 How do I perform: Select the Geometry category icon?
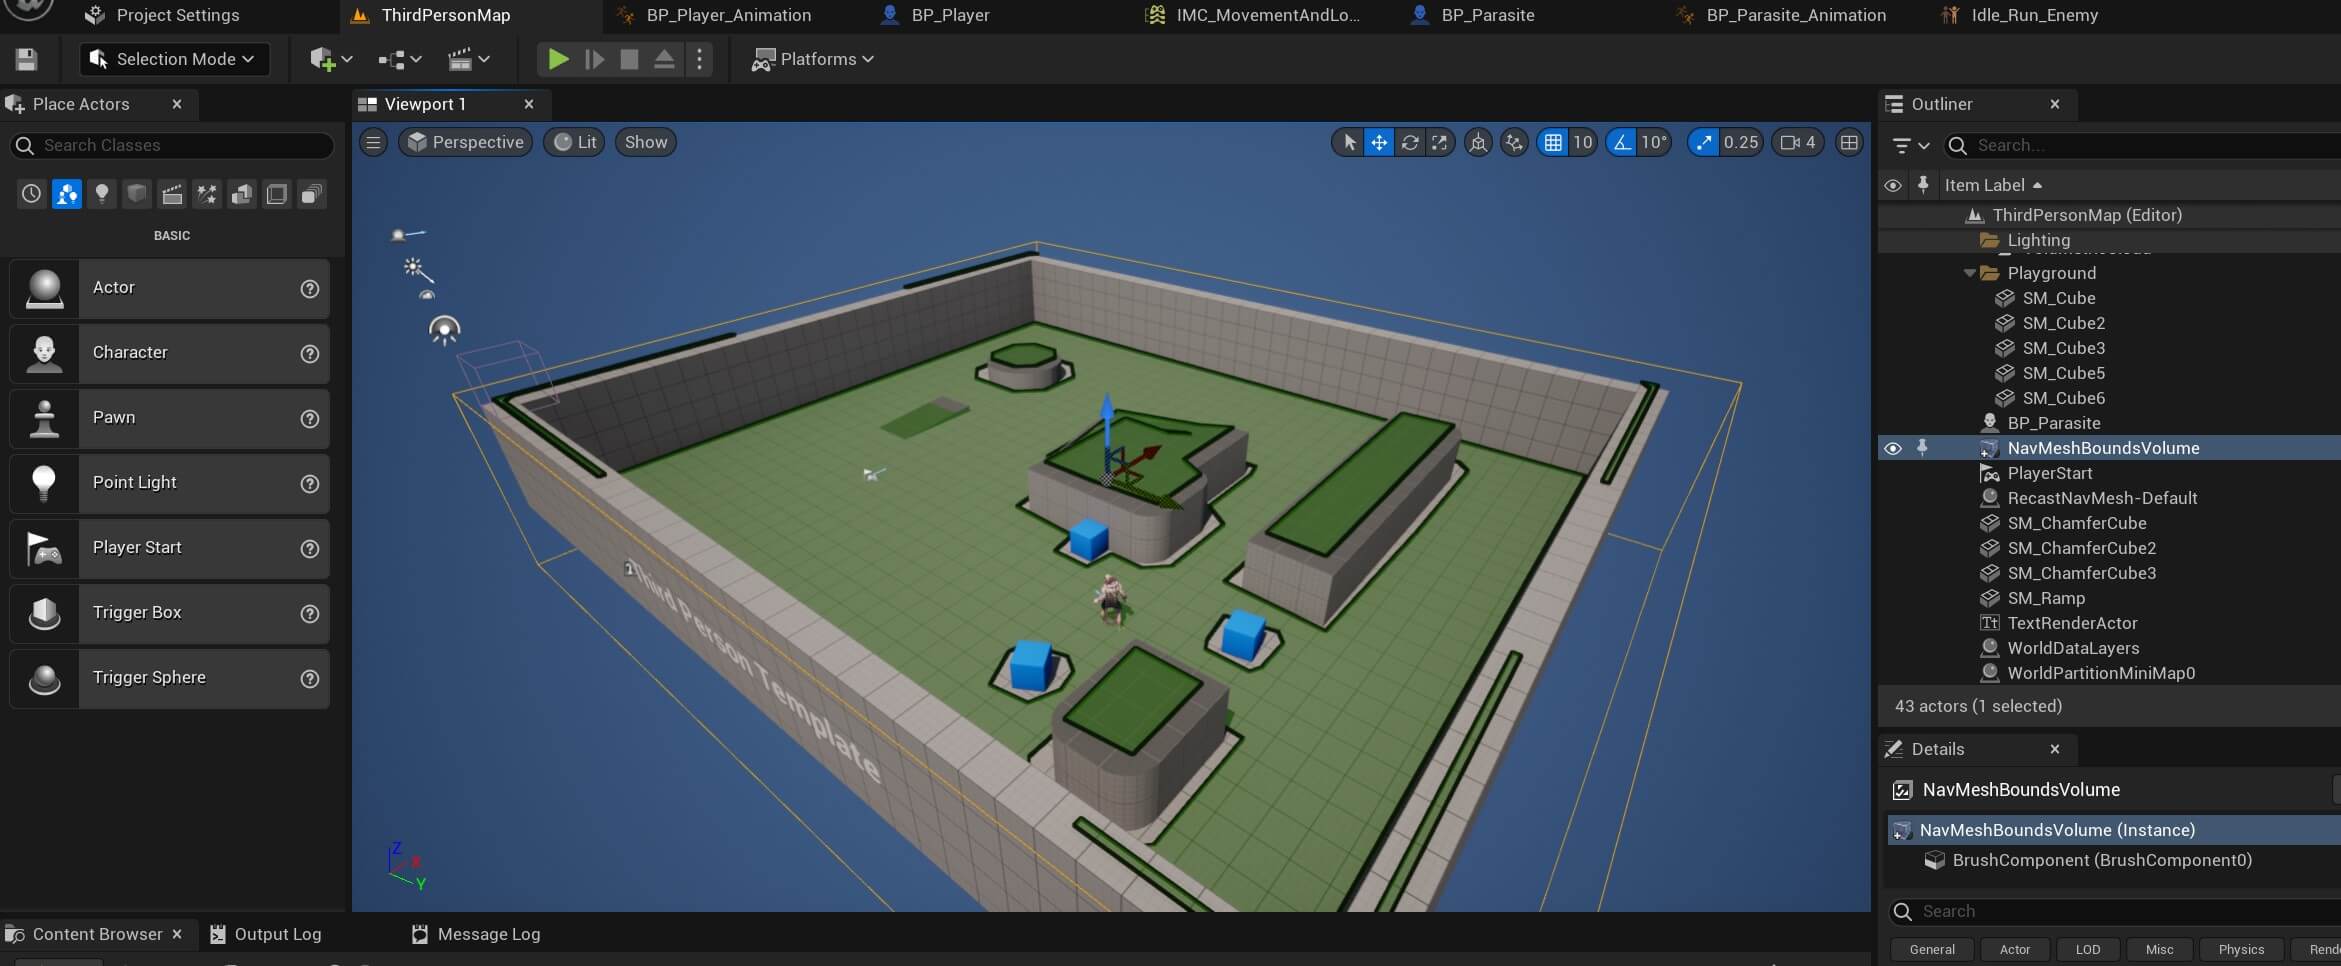click(x=242, y=194)
